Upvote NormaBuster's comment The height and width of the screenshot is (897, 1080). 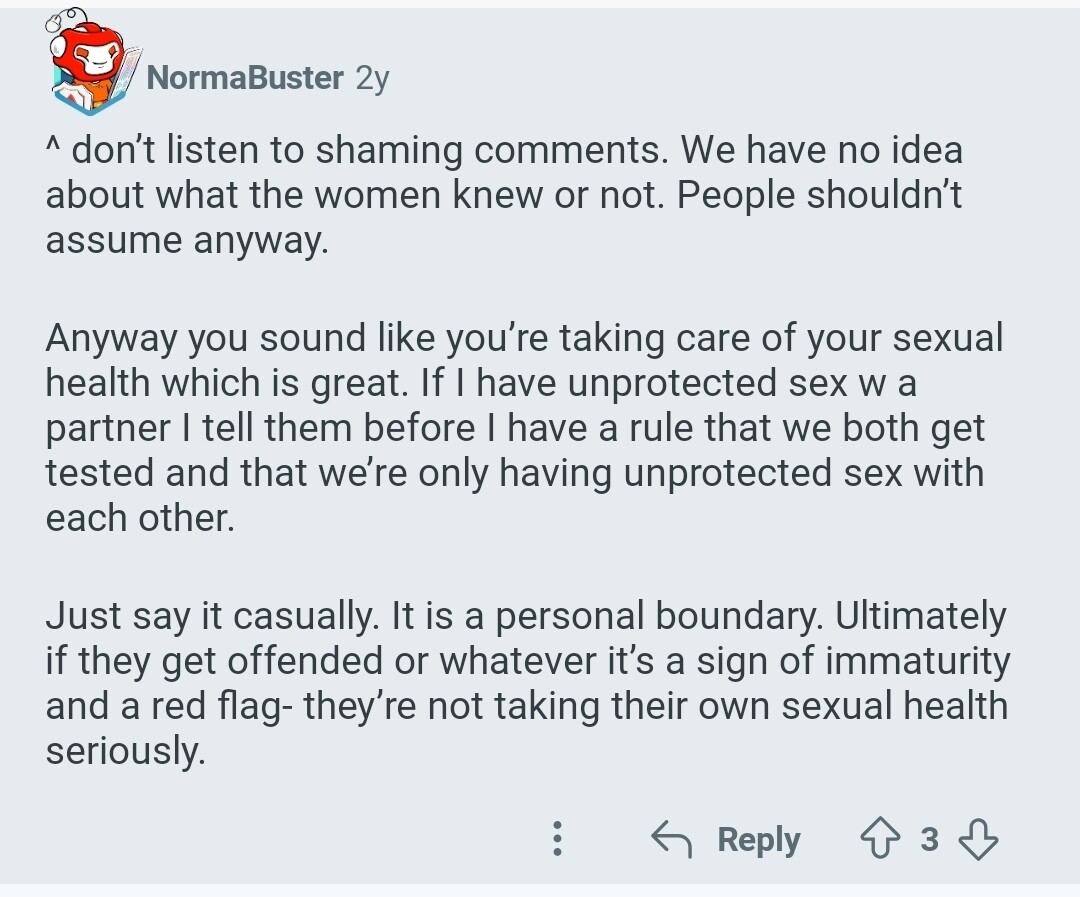point(880,838)
